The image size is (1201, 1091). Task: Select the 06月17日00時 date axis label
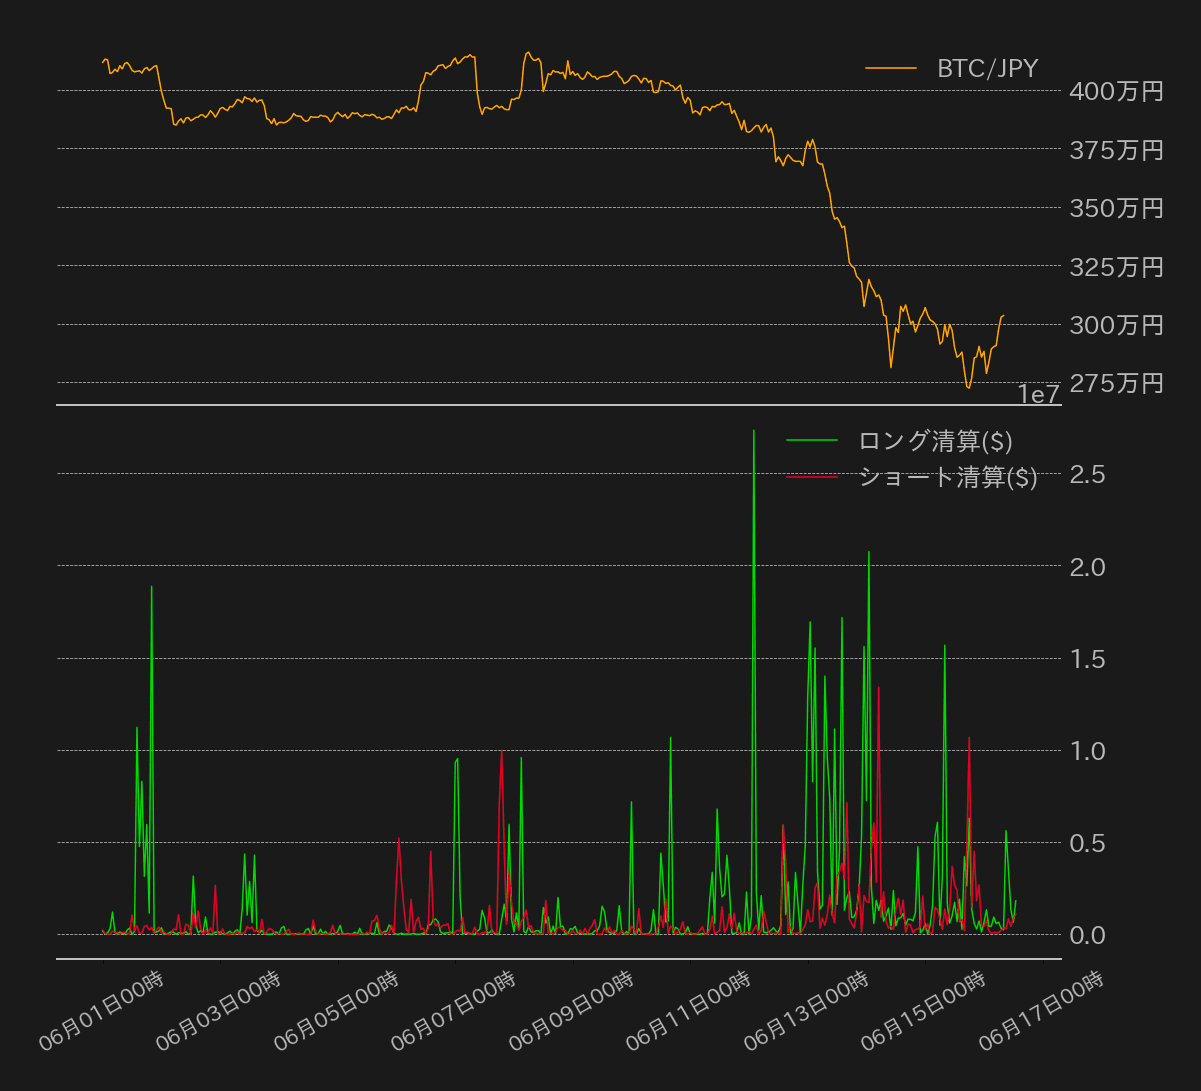(1040, 1010)
